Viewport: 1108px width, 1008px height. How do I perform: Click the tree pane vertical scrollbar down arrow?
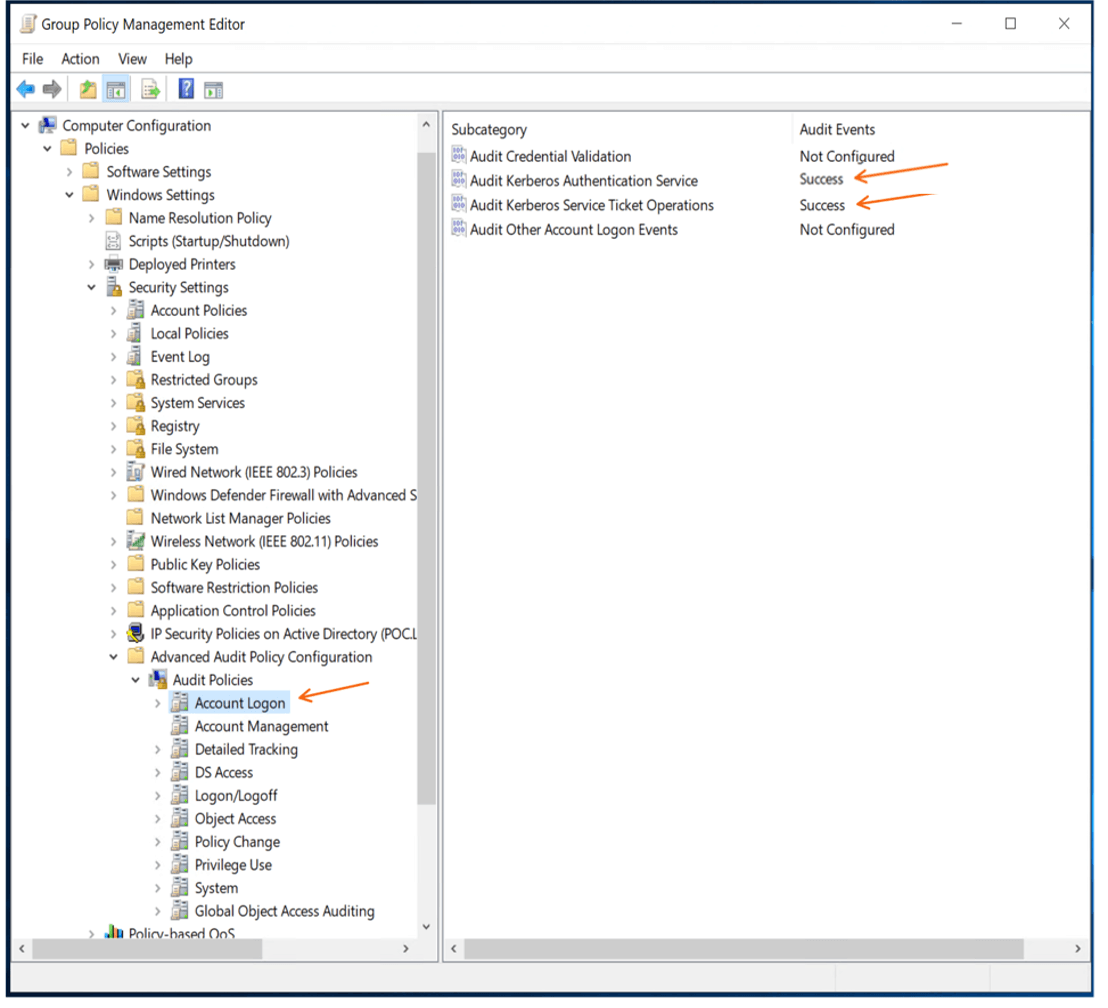coord(426,927)
